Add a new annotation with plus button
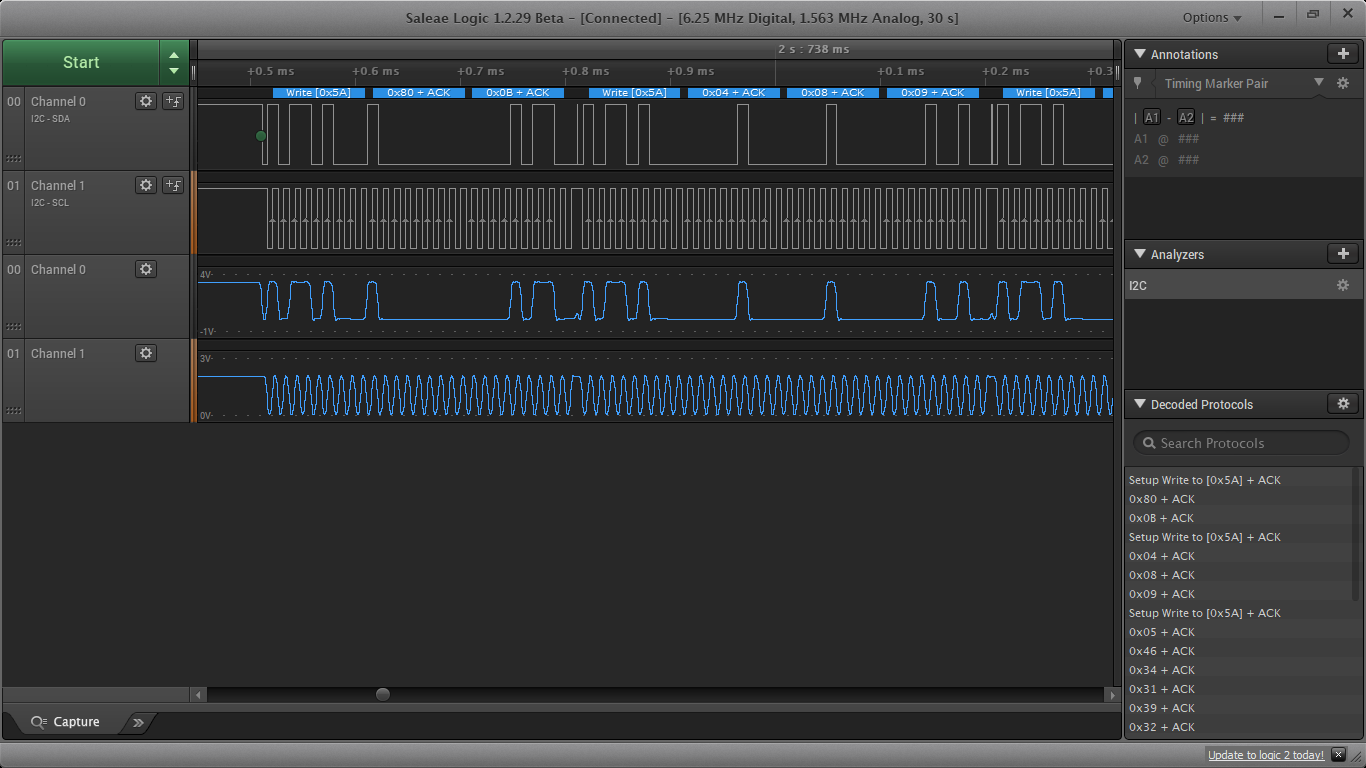 click(1343, 54)
